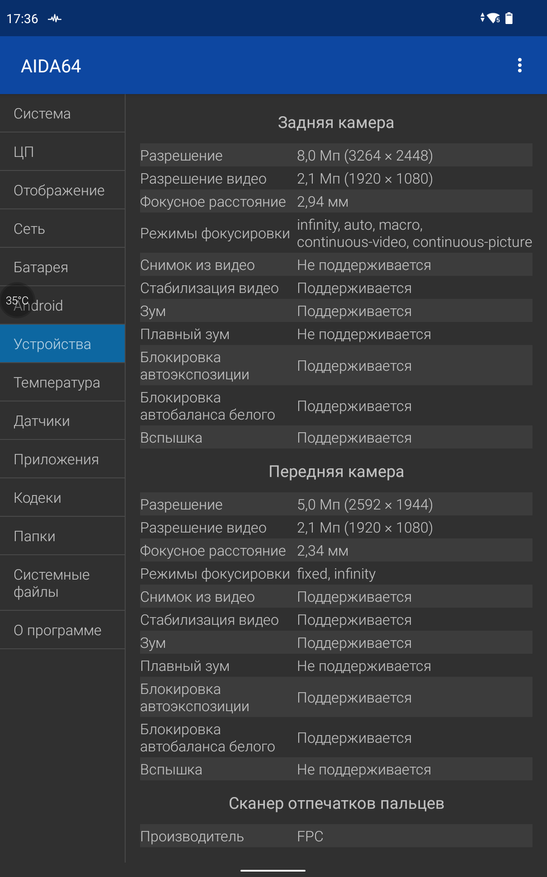Tap the 35°C temperature overlay badge

click(x=17, y=301)
